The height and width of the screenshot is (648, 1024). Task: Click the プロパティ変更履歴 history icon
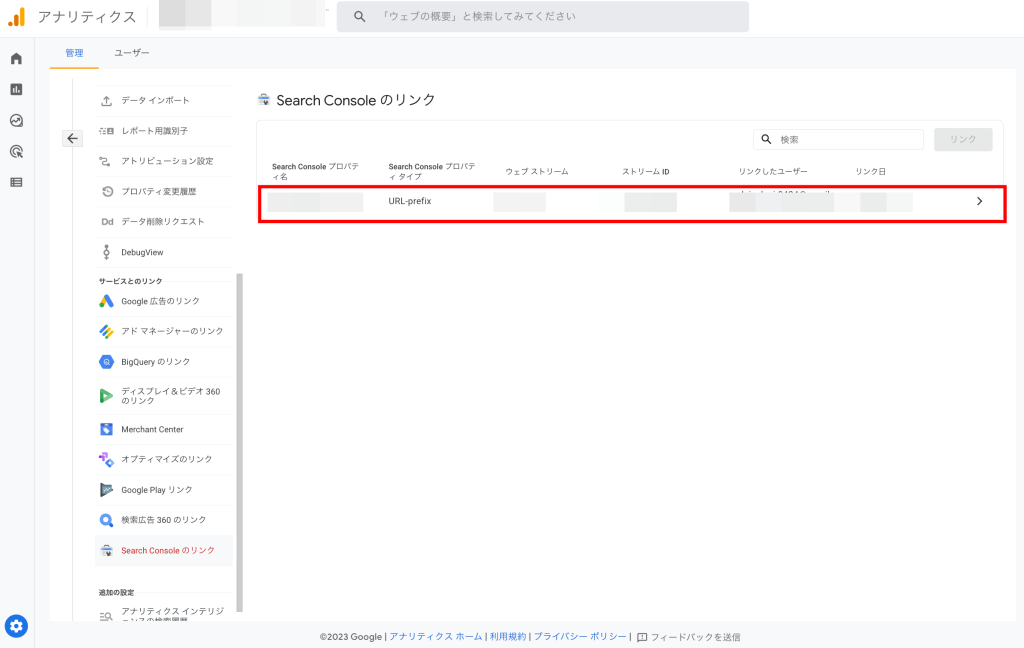[107, 191]
